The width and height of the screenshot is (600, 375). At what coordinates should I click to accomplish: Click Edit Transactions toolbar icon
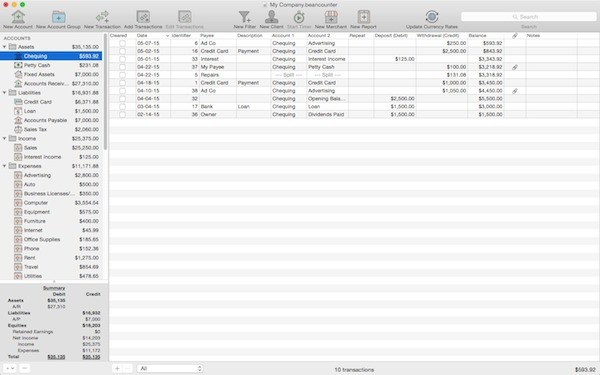point(184,17)
